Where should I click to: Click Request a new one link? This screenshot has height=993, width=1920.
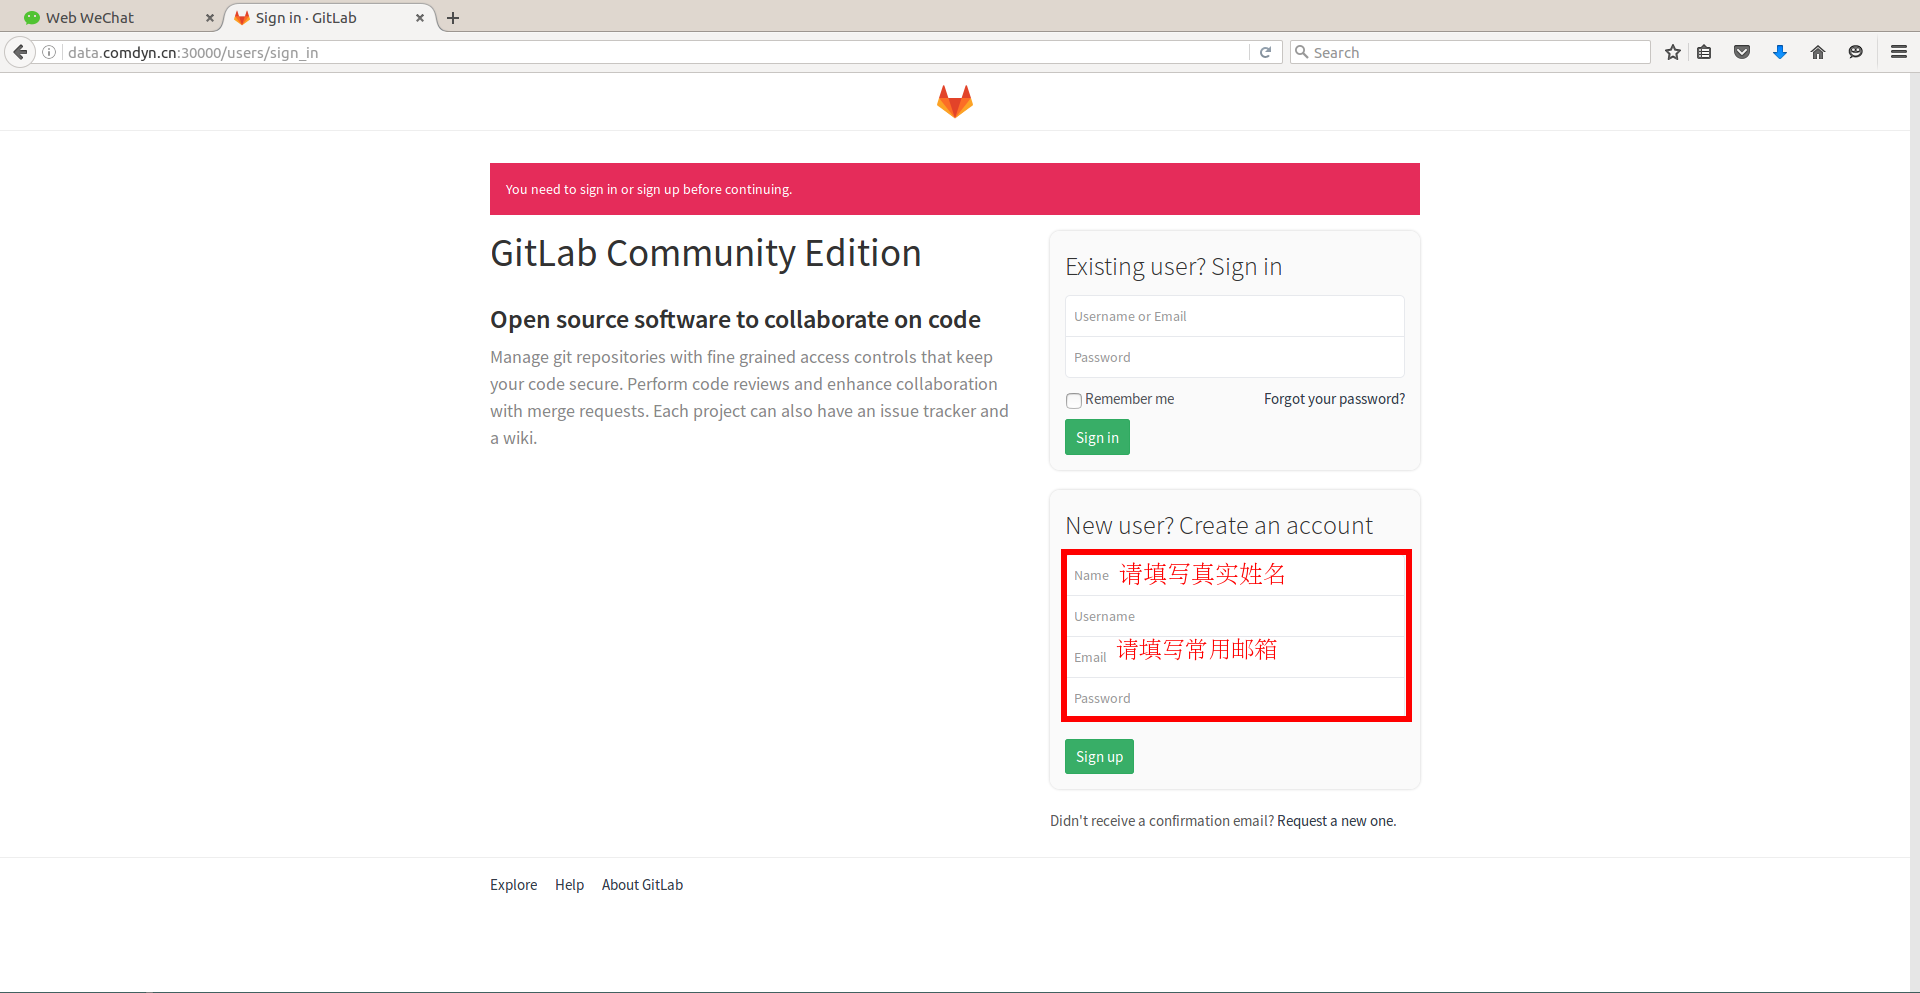click(1336, 821)
